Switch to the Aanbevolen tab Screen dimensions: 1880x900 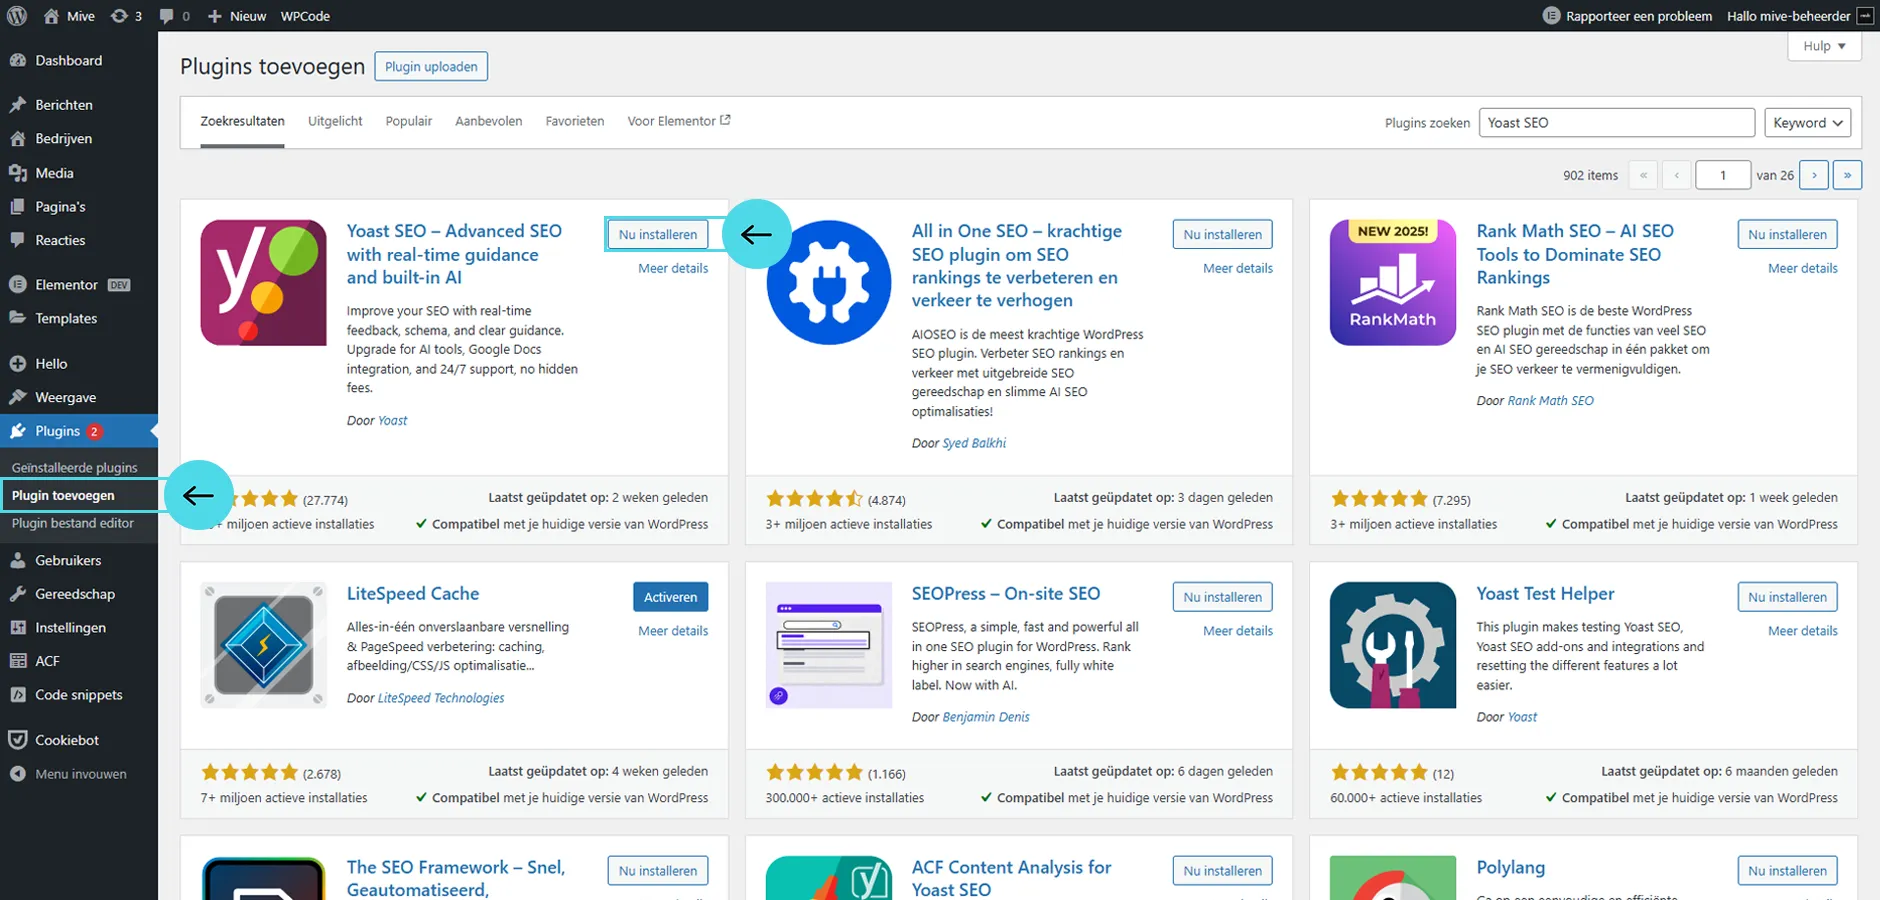(x=488, y=121)
